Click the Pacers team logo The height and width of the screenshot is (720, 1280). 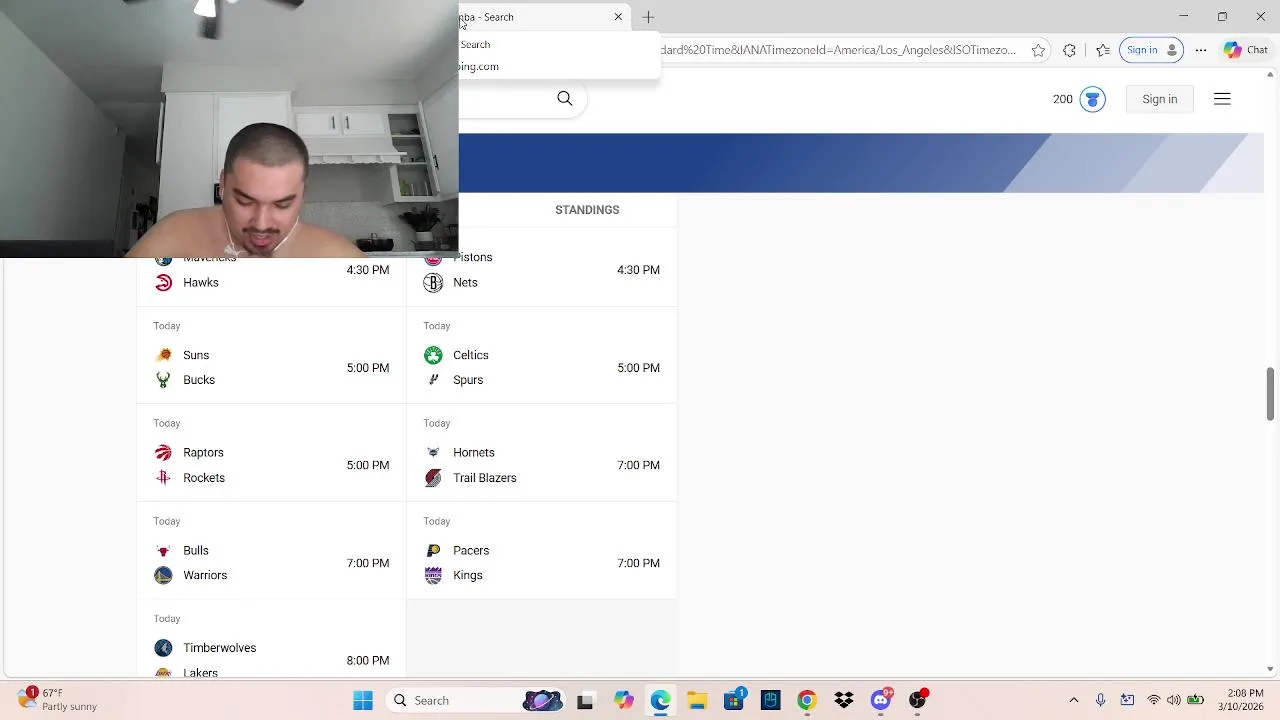pos(433,551)
